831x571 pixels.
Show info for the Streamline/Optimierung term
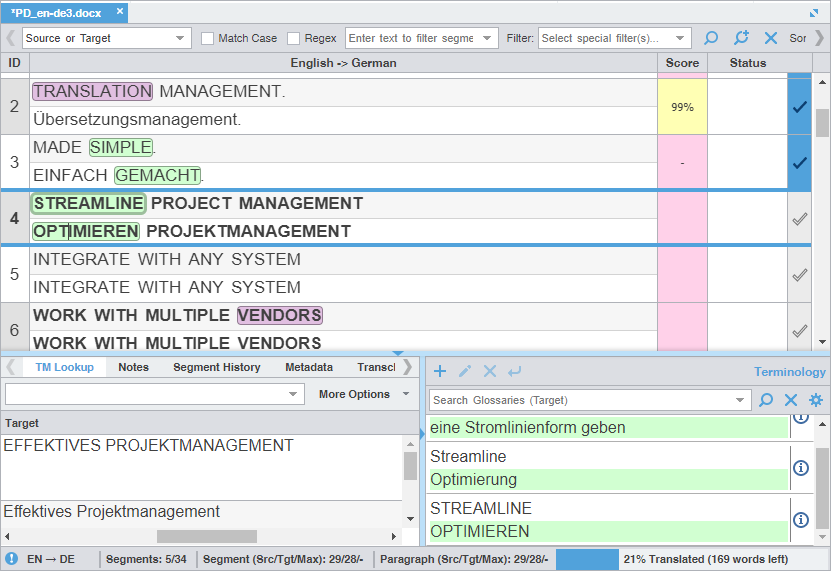[800, 468]
